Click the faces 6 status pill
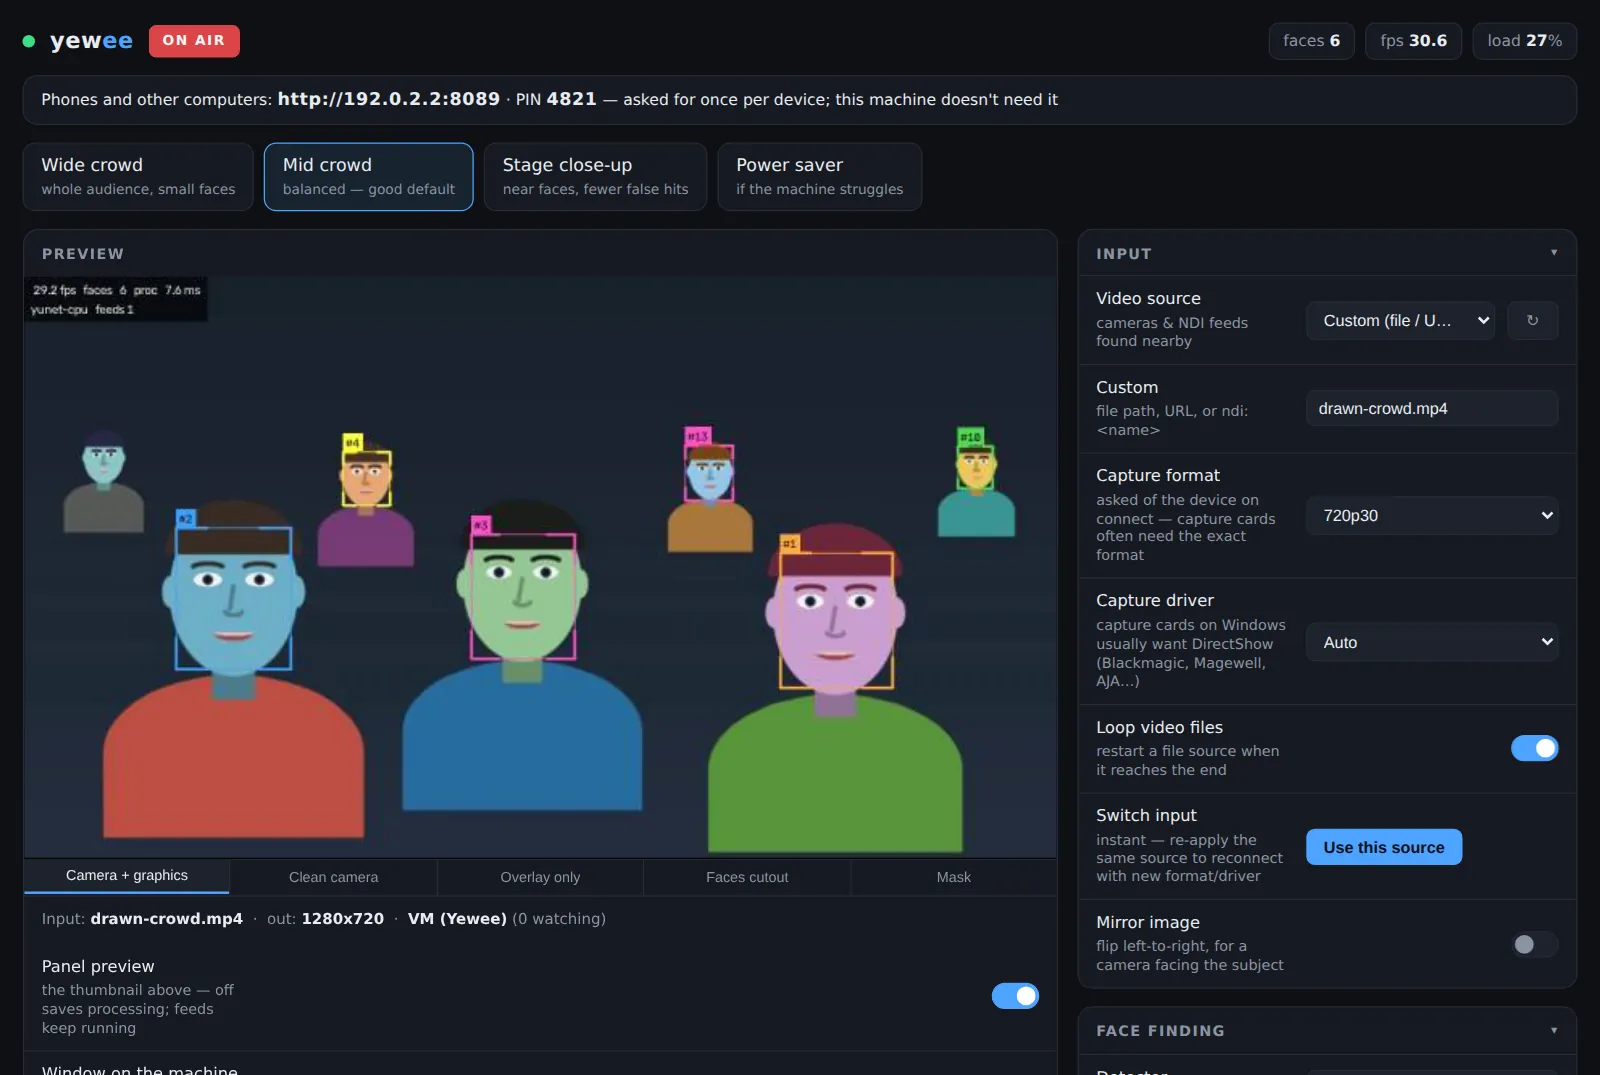The image size is (1600, 1075). [x=1311, y=41]
